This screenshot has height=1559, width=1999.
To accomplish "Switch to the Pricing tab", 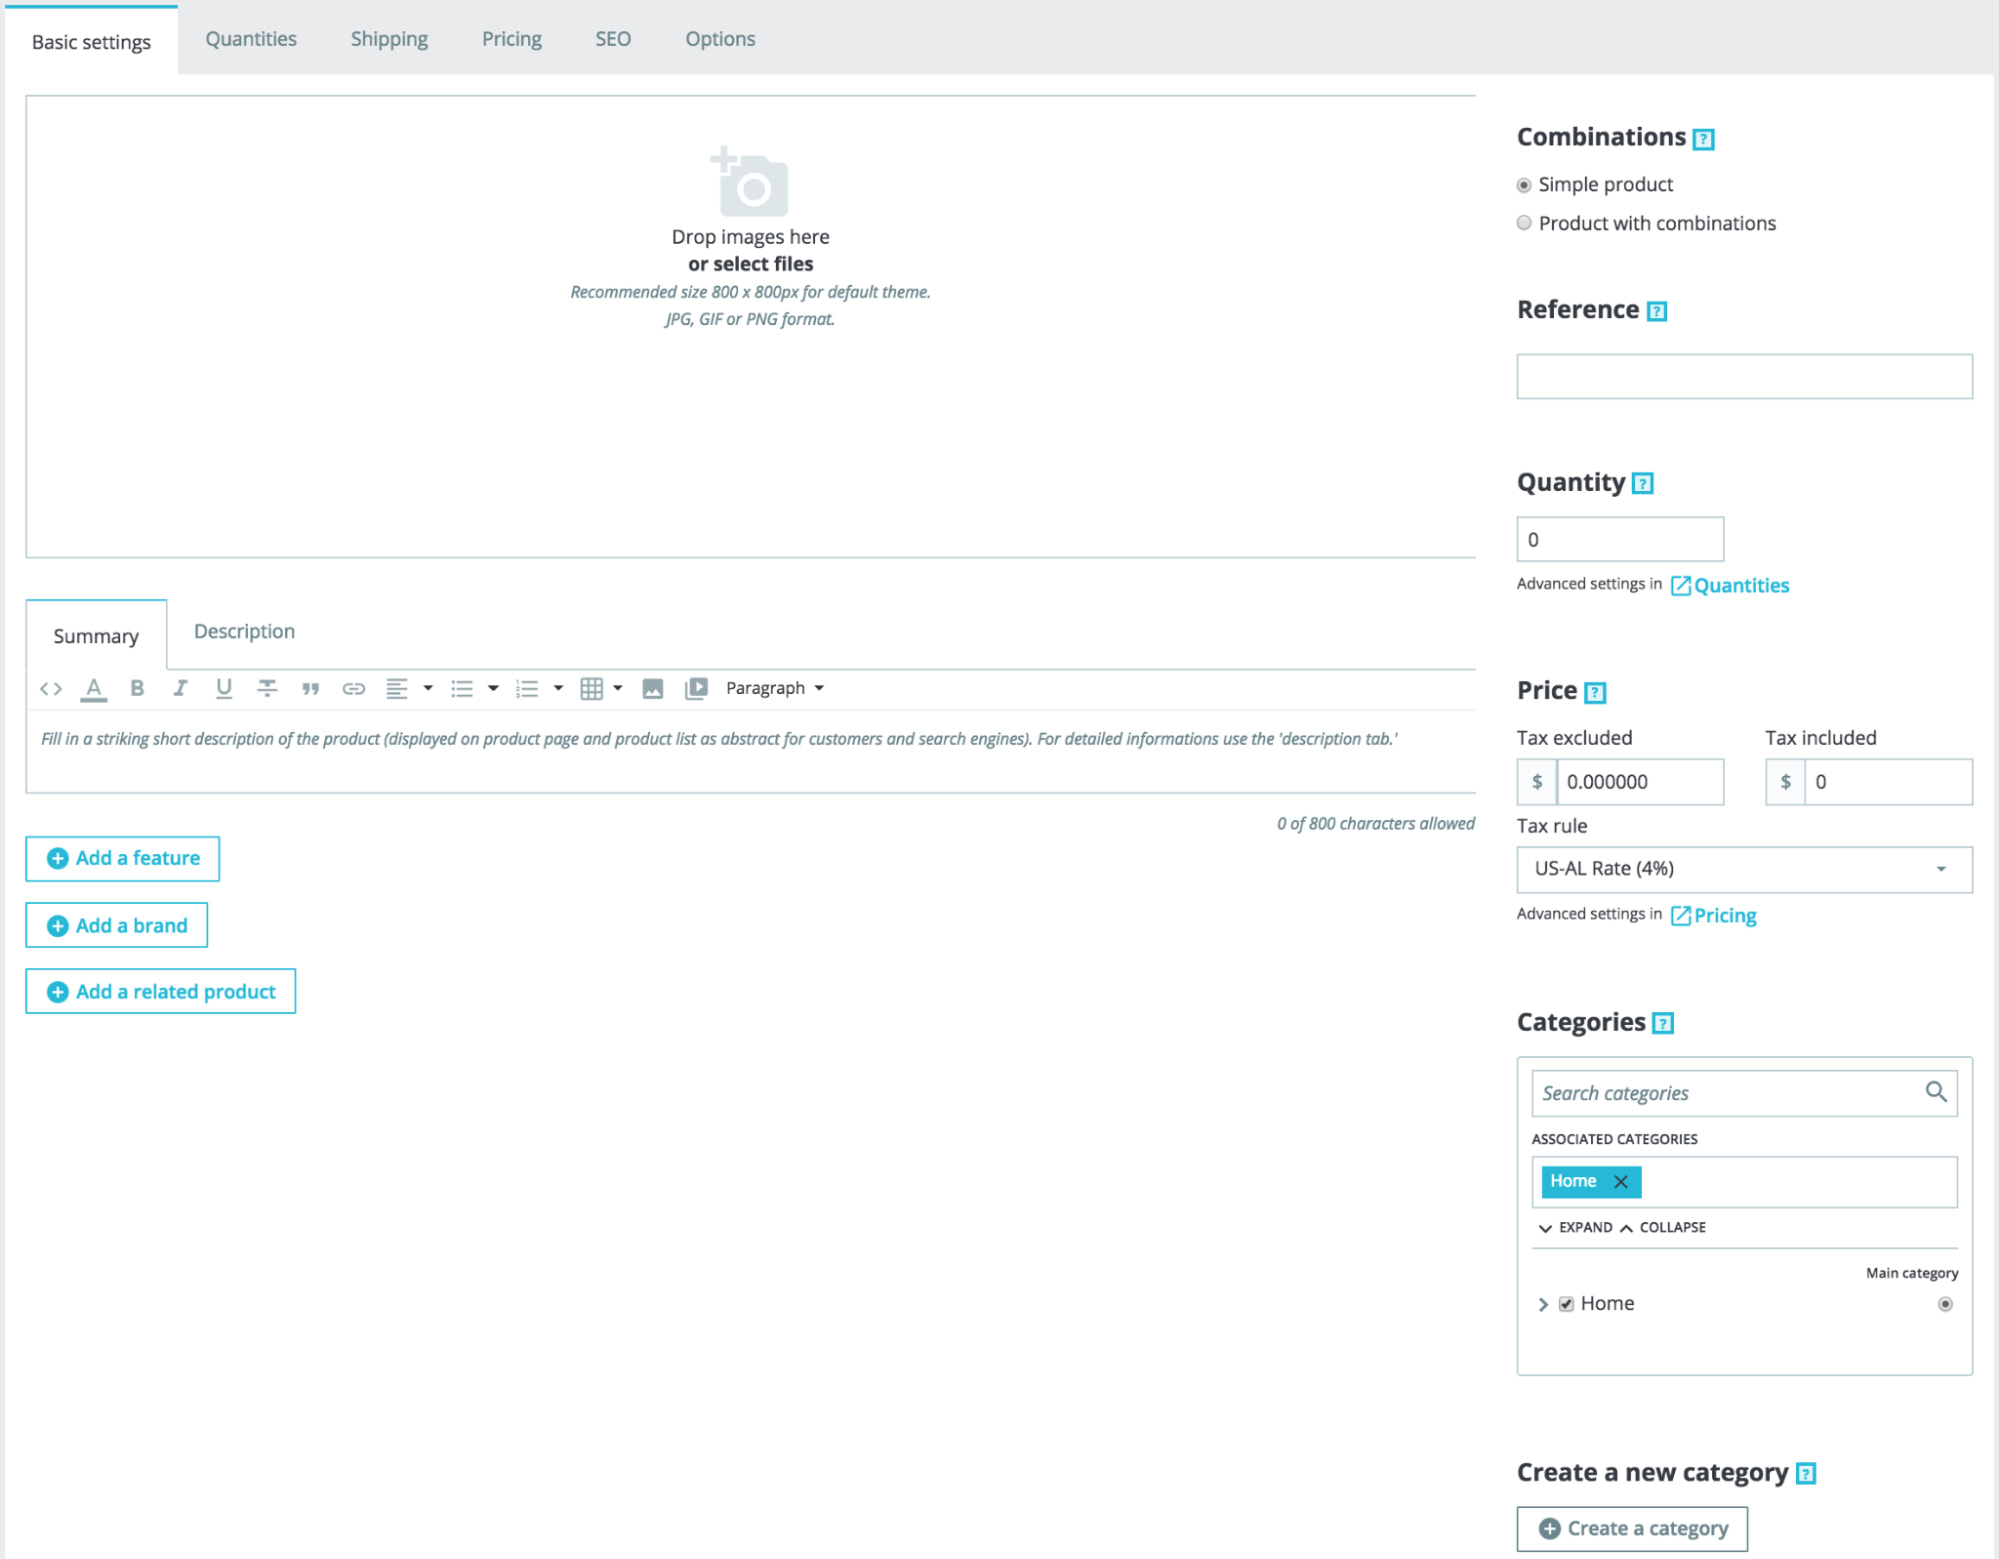I will click(511, 39).
